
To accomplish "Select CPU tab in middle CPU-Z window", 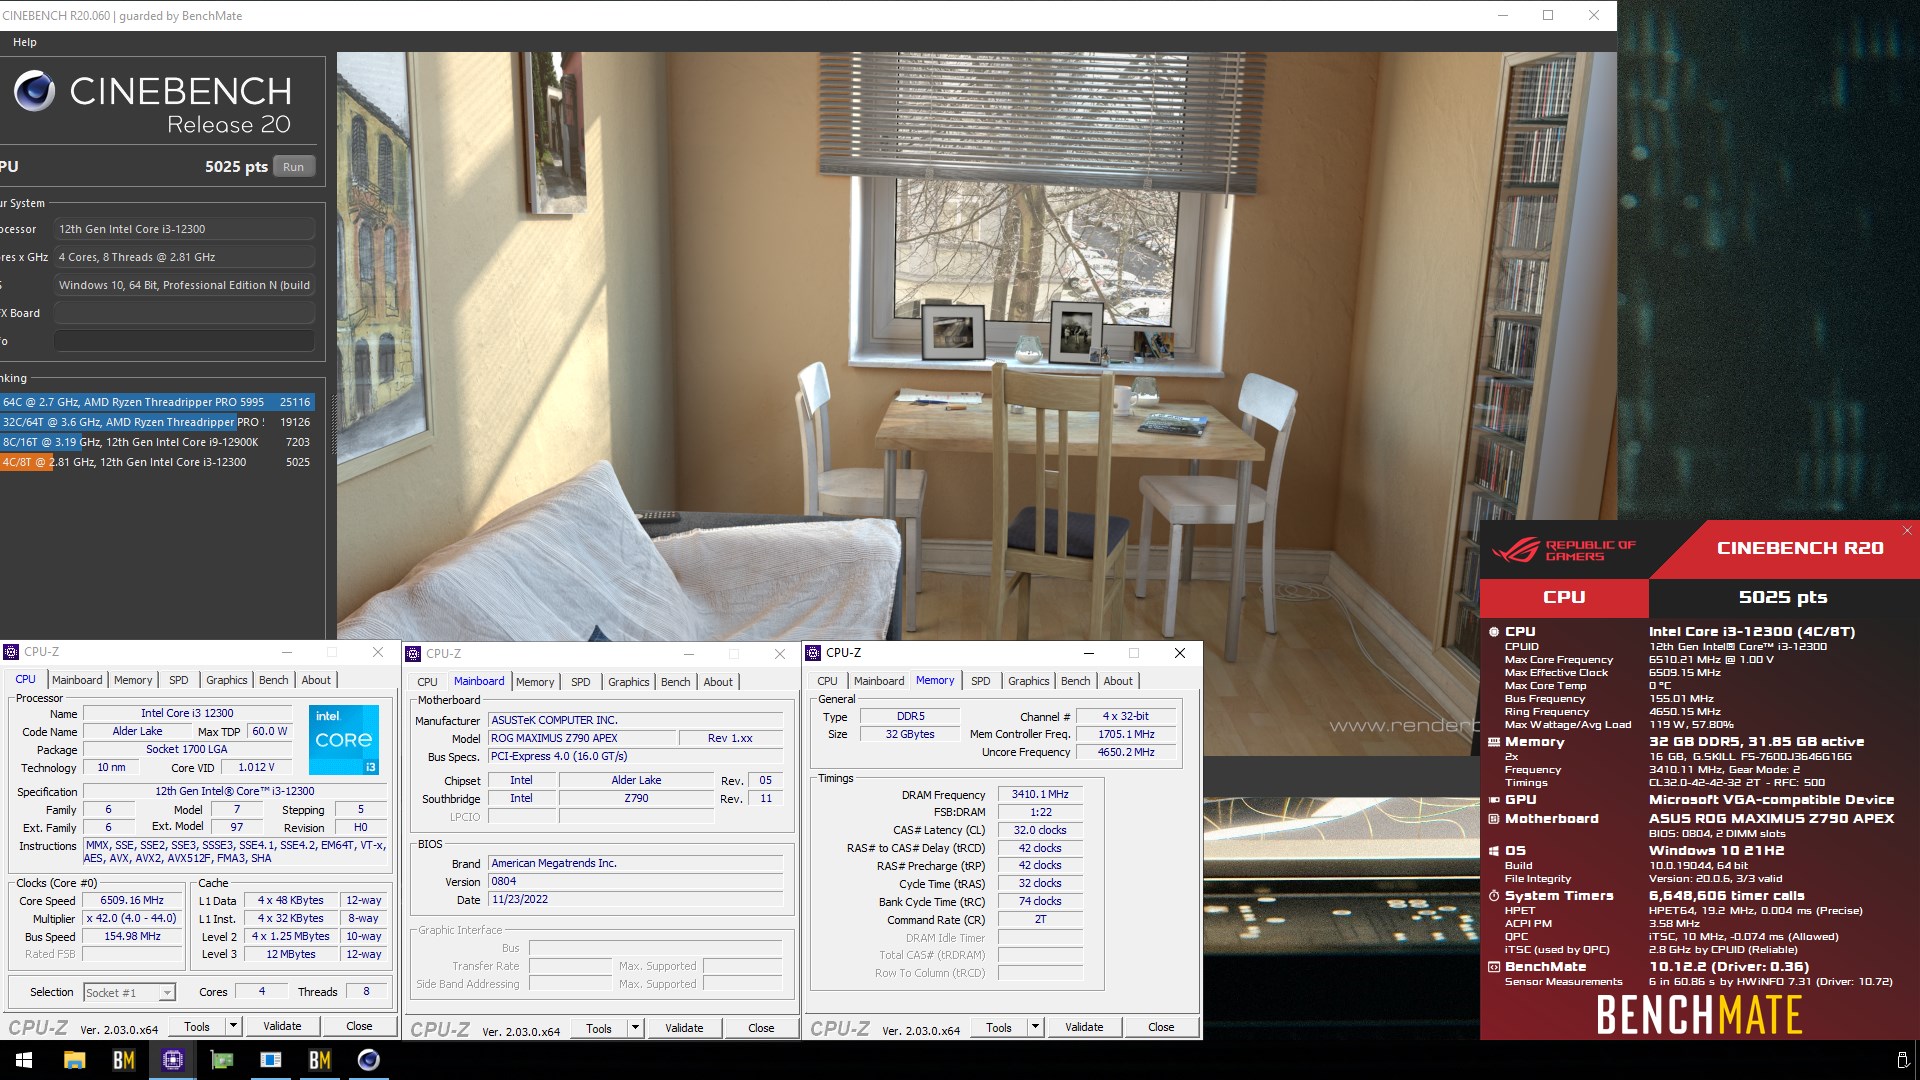I will pos(427,682).
